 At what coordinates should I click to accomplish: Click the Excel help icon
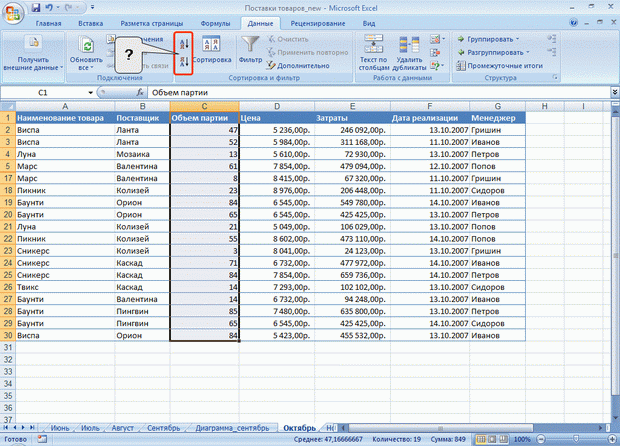pyautogui.click(x=573, y=23)
